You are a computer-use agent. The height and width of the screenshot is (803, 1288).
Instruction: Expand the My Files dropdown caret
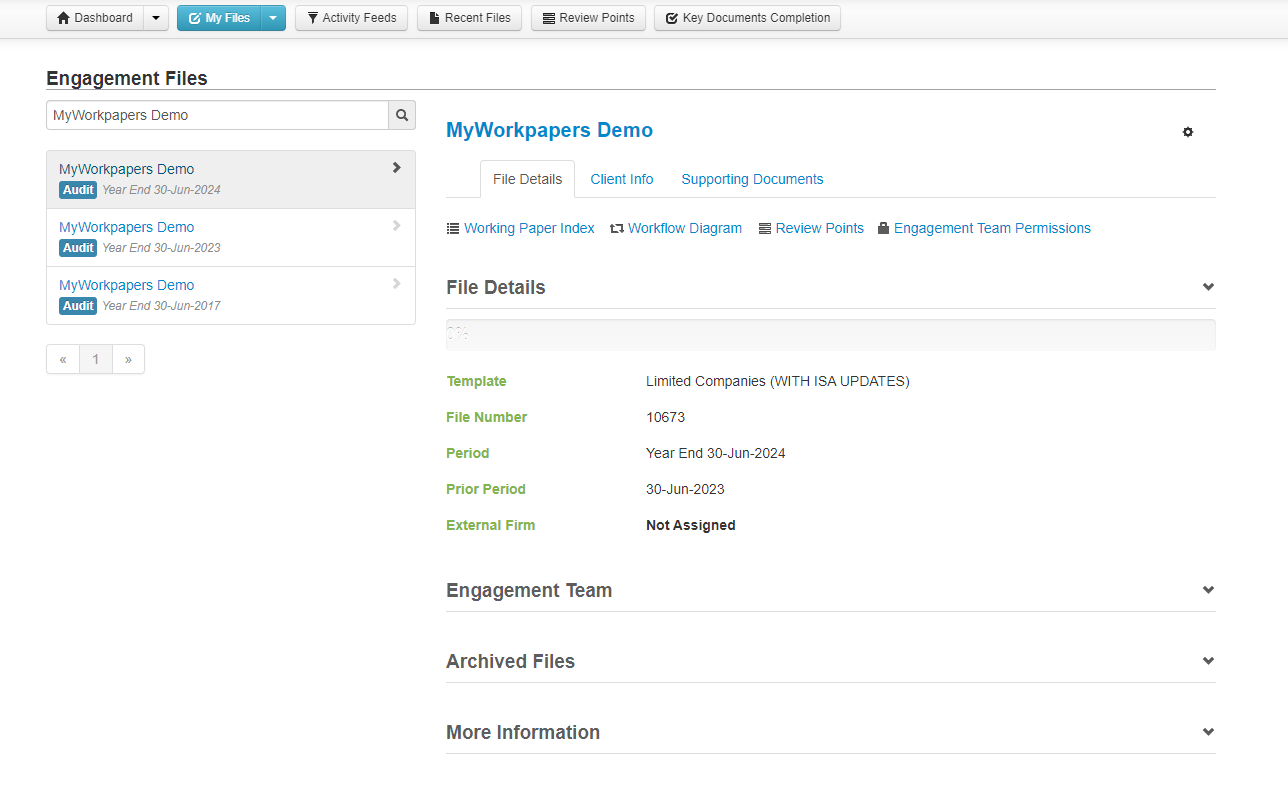coord(273,18)
